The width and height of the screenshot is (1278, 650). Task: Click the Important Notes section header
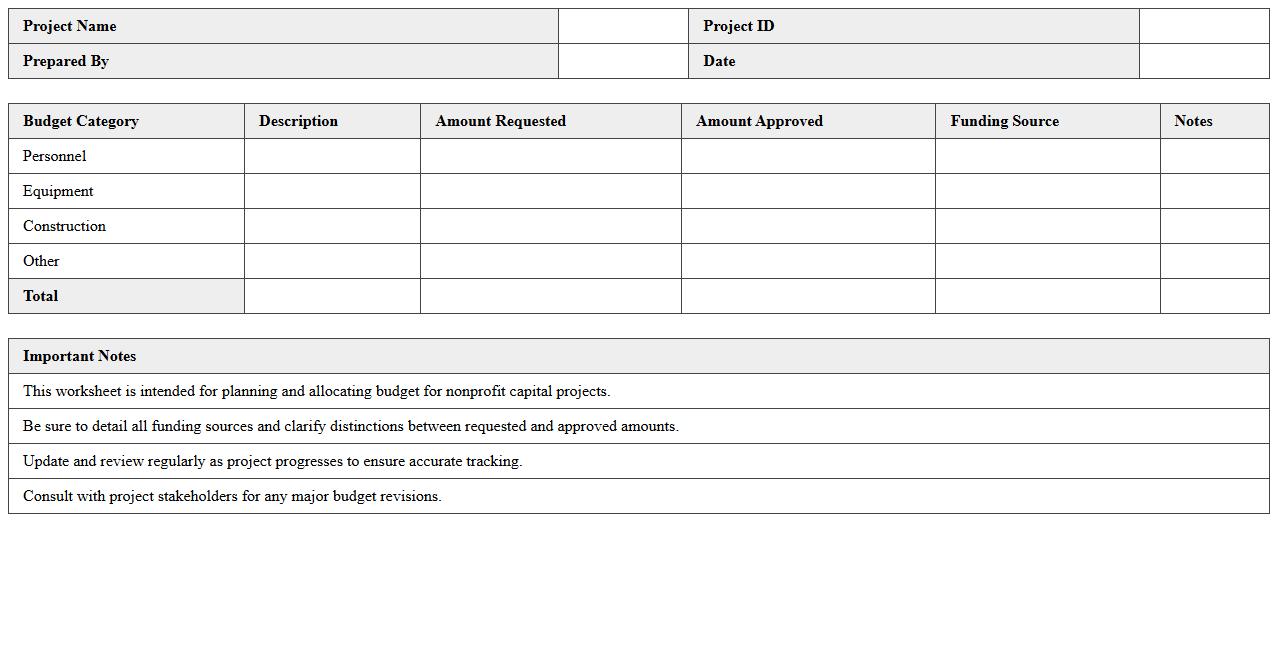(80, 356)
